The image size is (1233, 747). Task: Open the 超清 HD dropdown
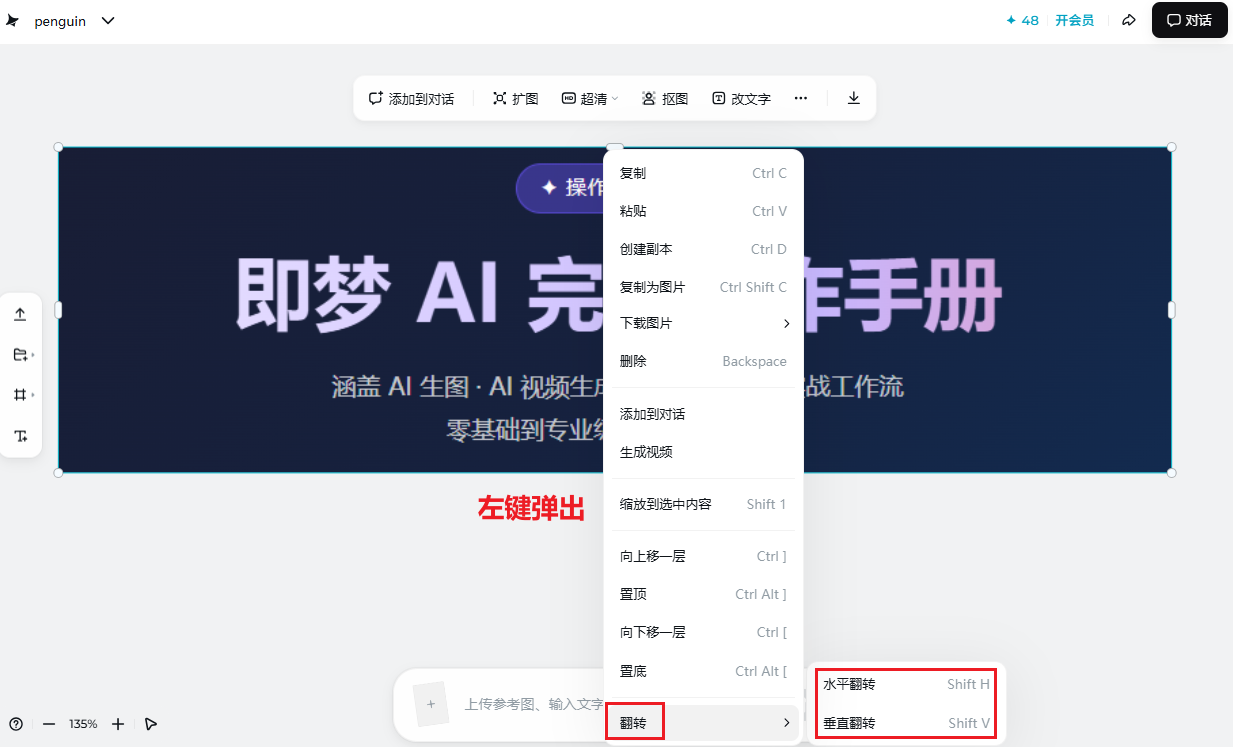pyautogui.click(x=590, y=98)
